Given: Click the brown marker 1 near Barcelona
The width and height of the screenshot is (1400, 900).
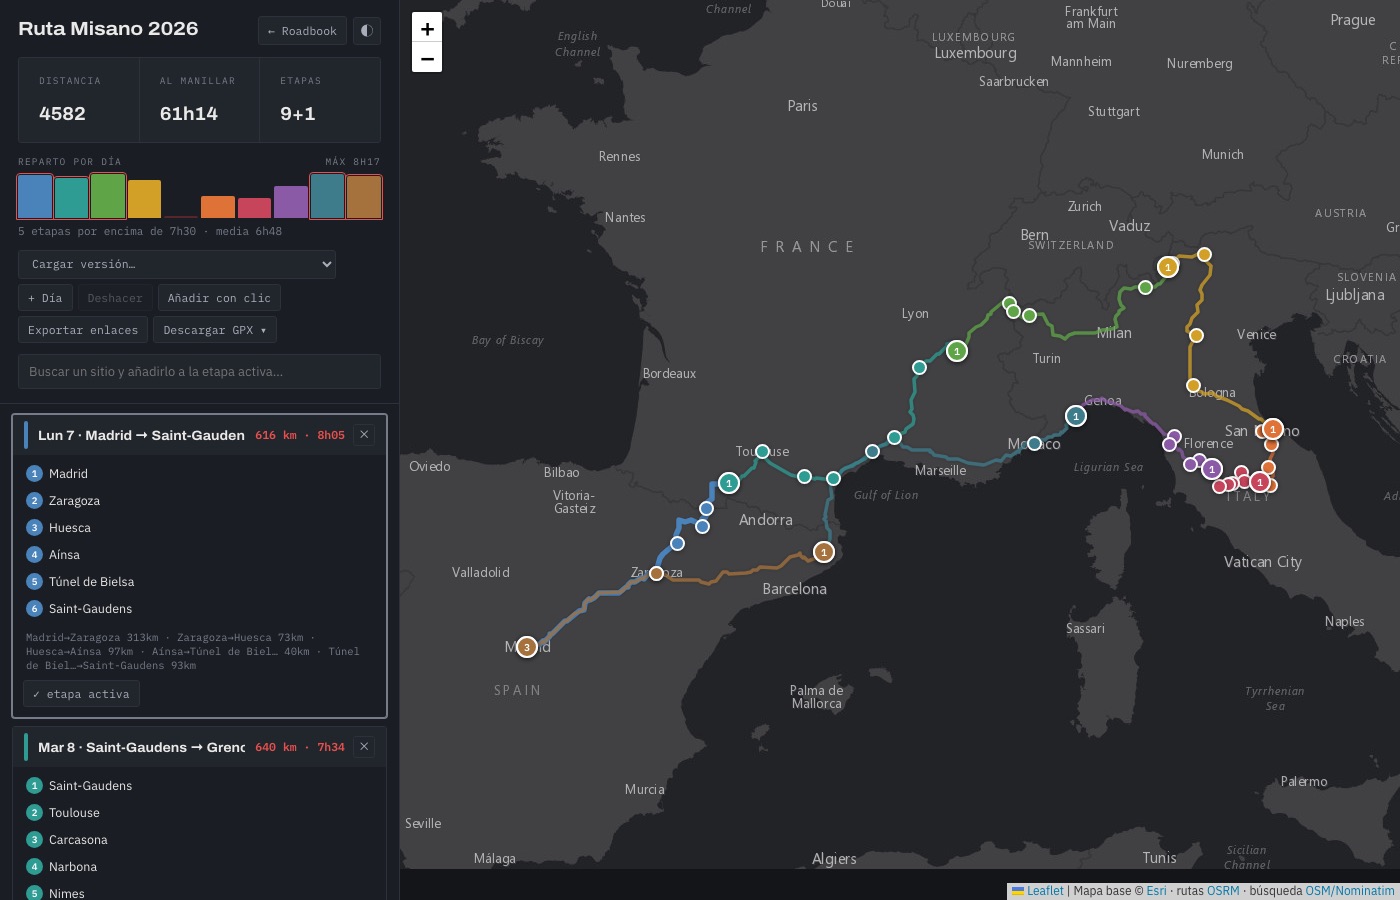Looking at the screenshot, I should pyautogui.click(x=824, y=552).
